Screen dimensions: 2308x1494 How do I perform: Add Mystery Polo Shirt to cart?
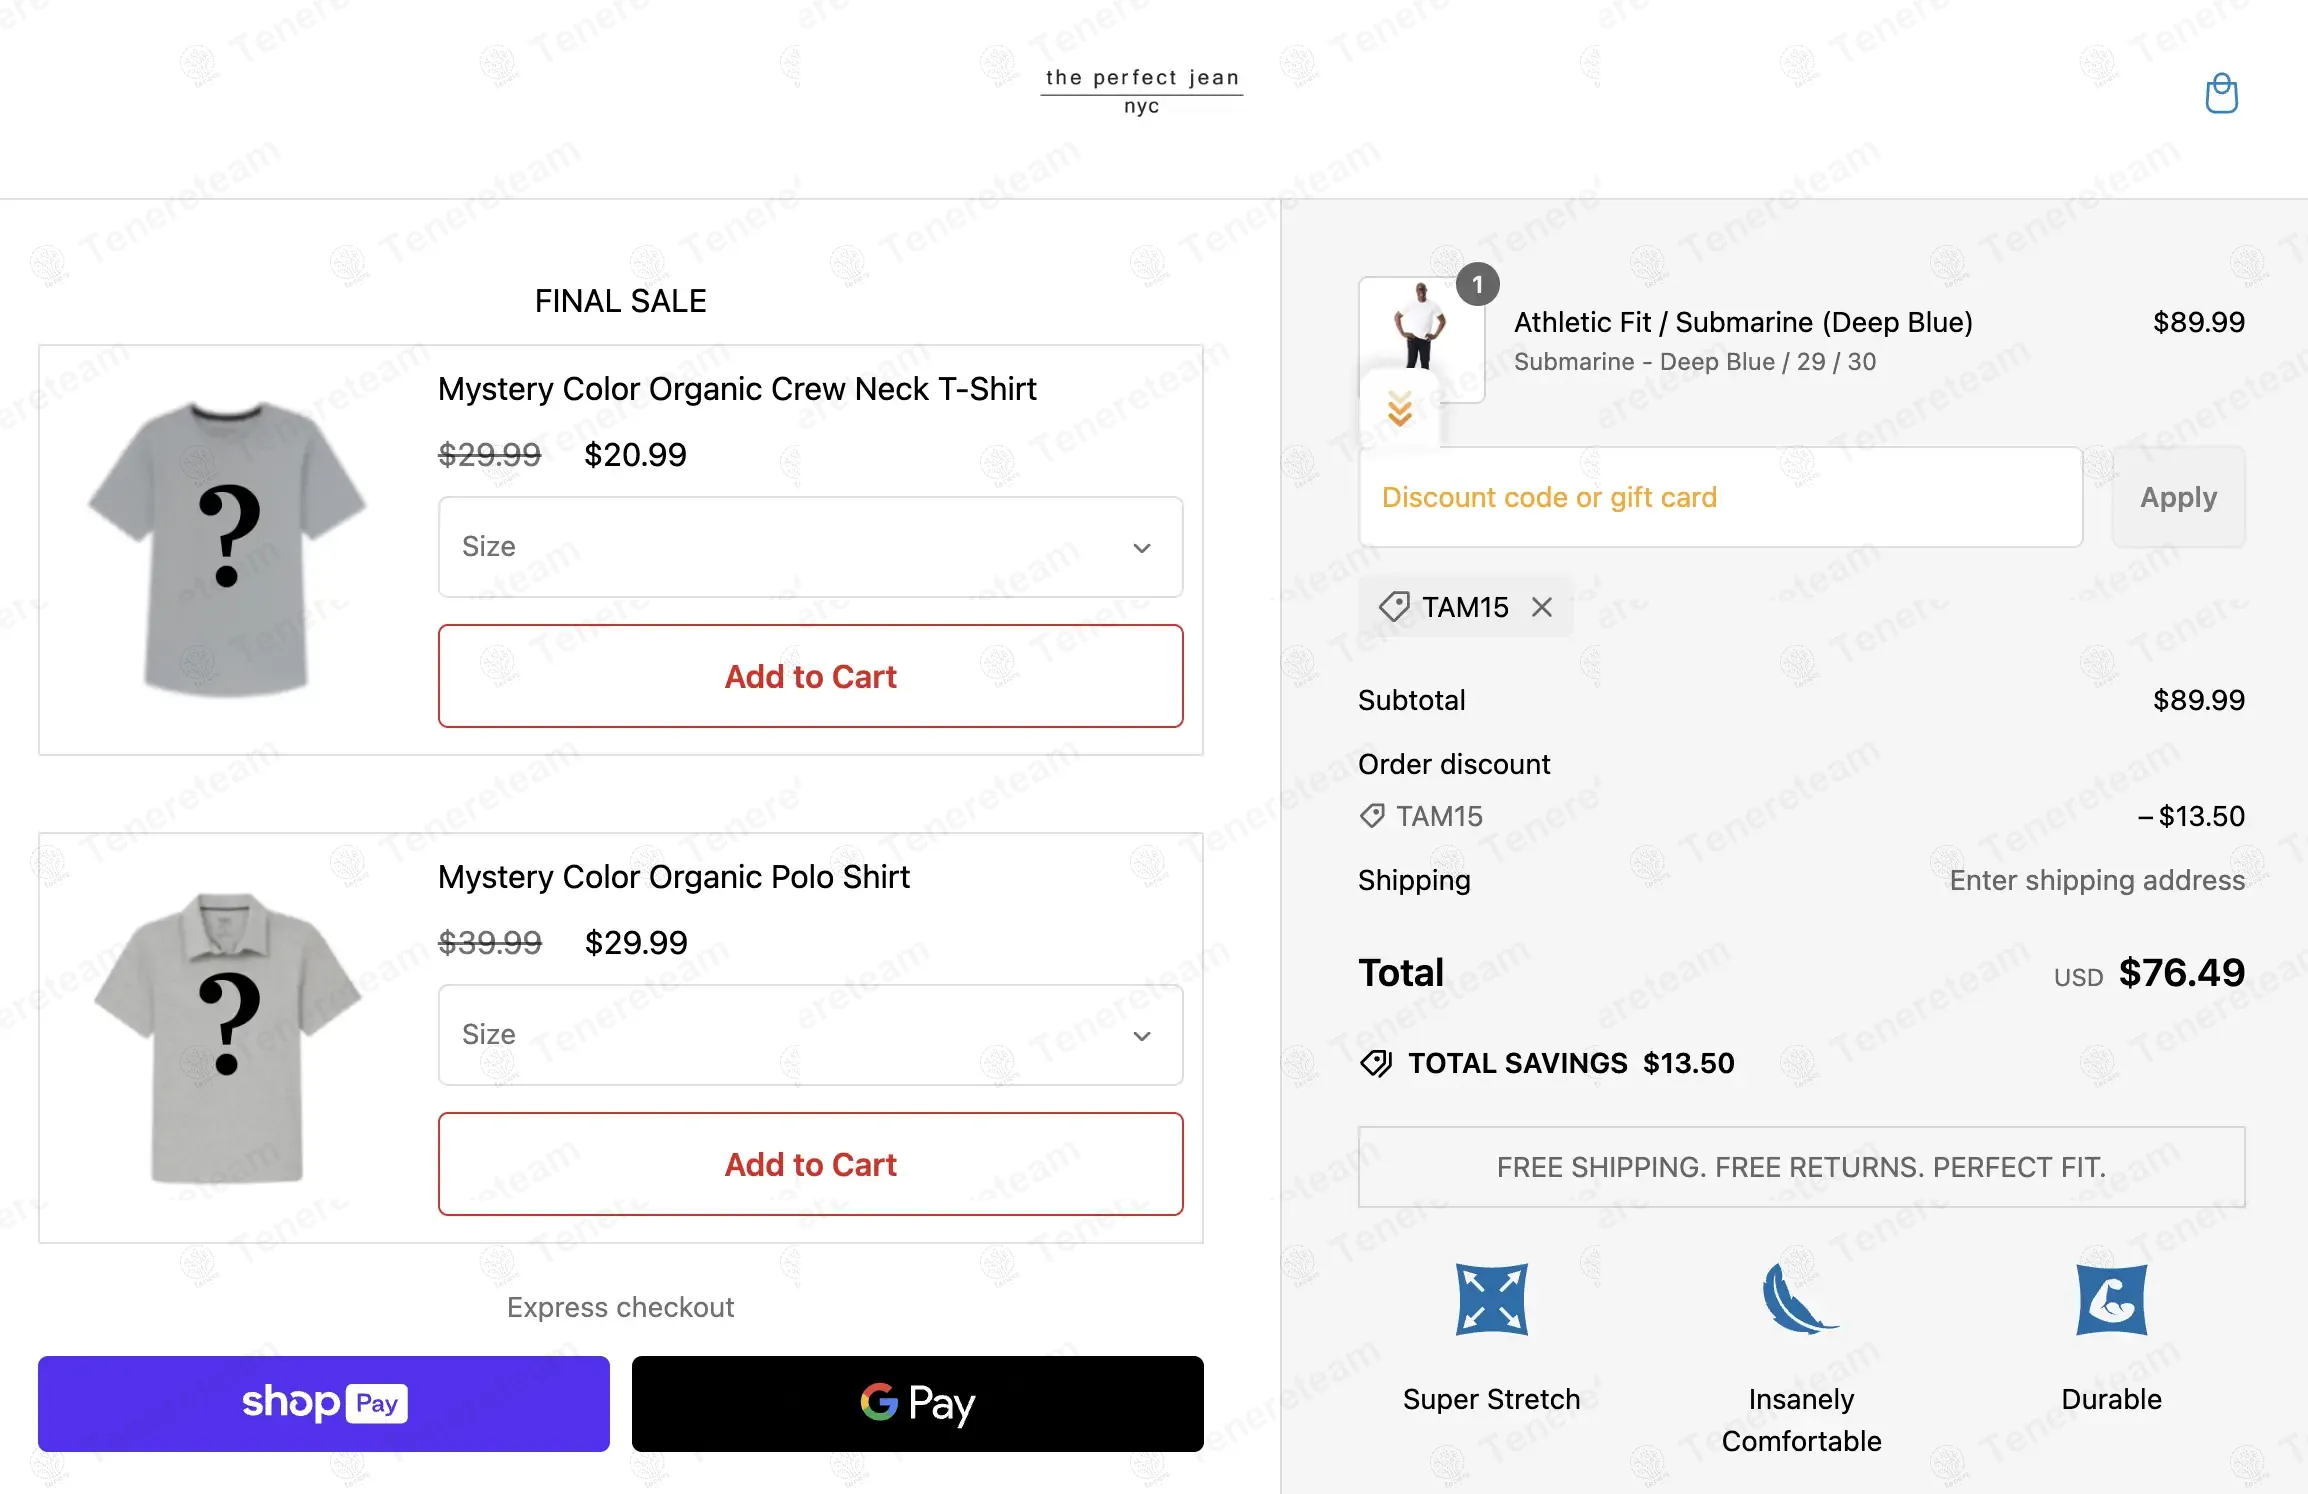click(810, 1165)
